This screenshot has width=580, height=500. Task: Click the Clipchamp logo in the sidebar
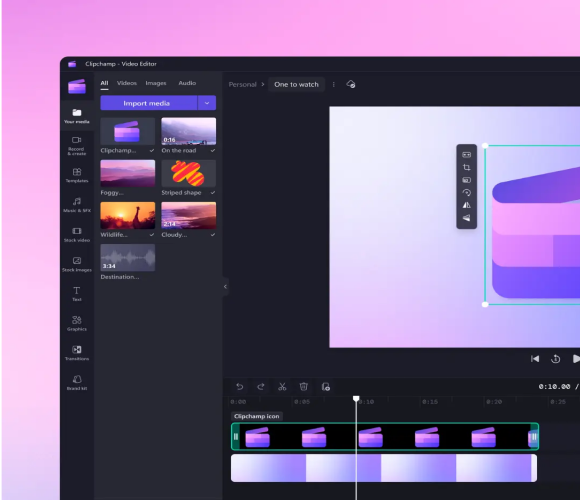click(77, 87)
